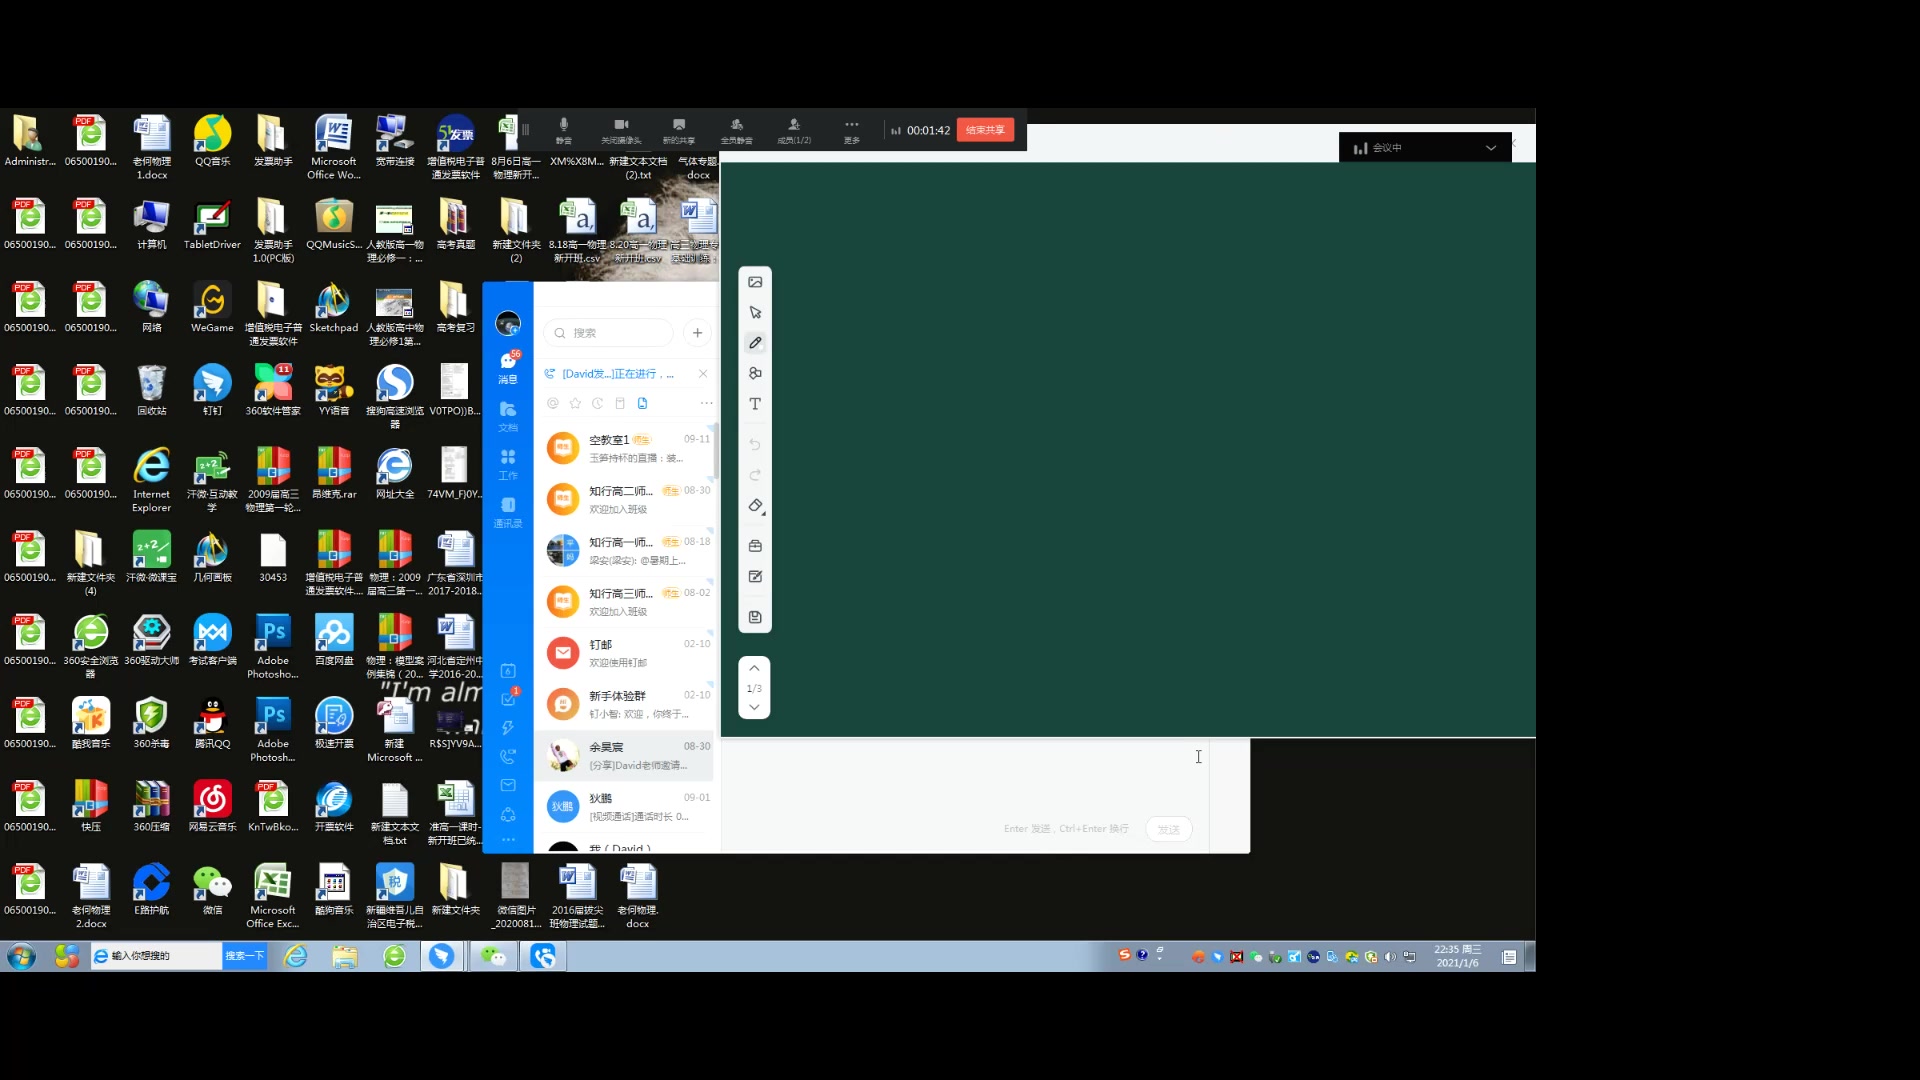Open DingTalk Documents (文档) tab
The width and height of the screenshot is (1920, 1080).
point(508,416)
